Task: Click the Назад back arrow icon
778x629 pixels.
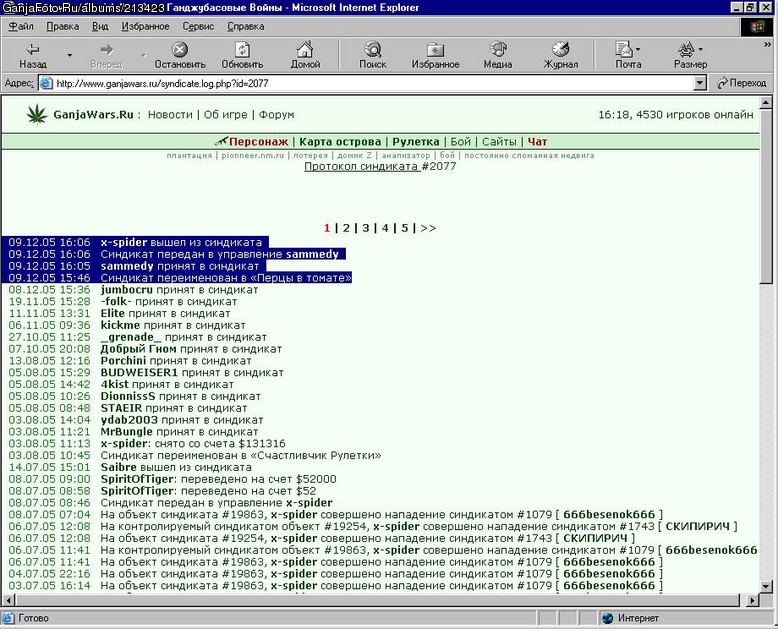Action: (x=33, y=49)
